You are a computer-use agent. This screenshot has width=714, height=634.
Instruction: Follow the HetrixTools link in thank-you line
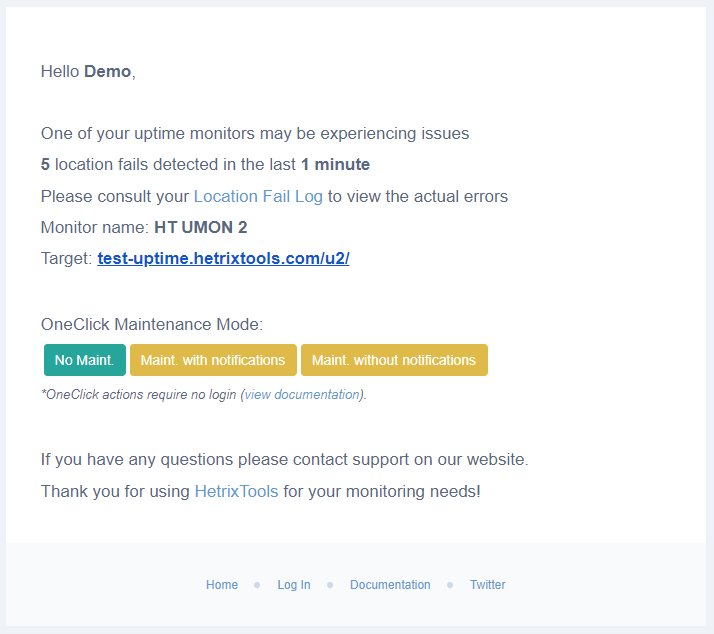(236, 491)
